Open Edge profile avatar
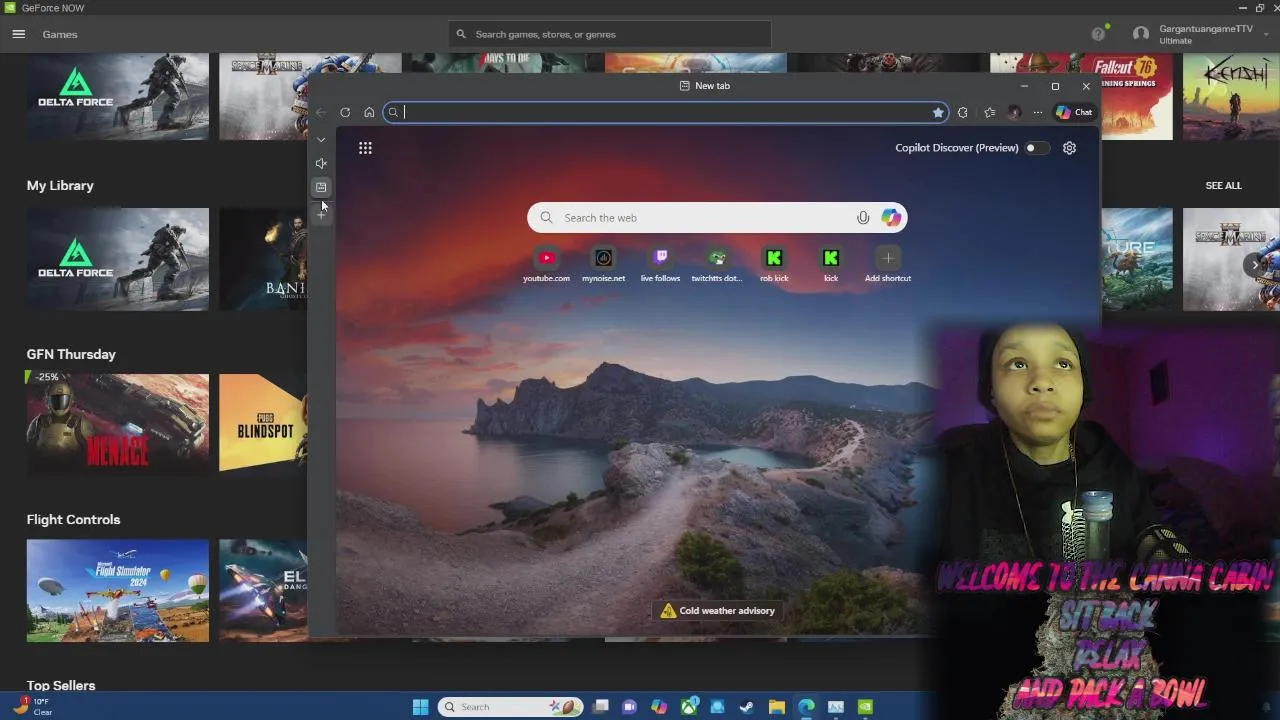 coord(1014,112)
